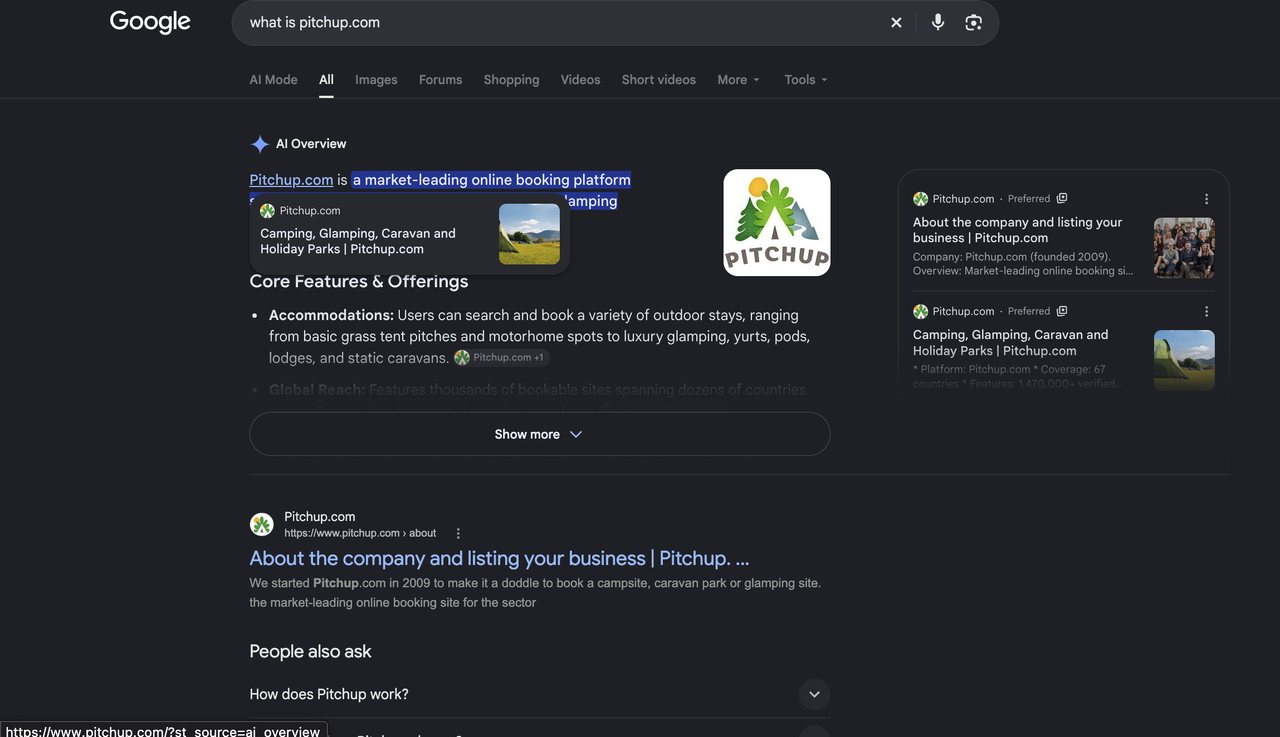Click inside the search box text
Image resolution: width=1280 pixels, height=737 pixels.
pos(315,22)
